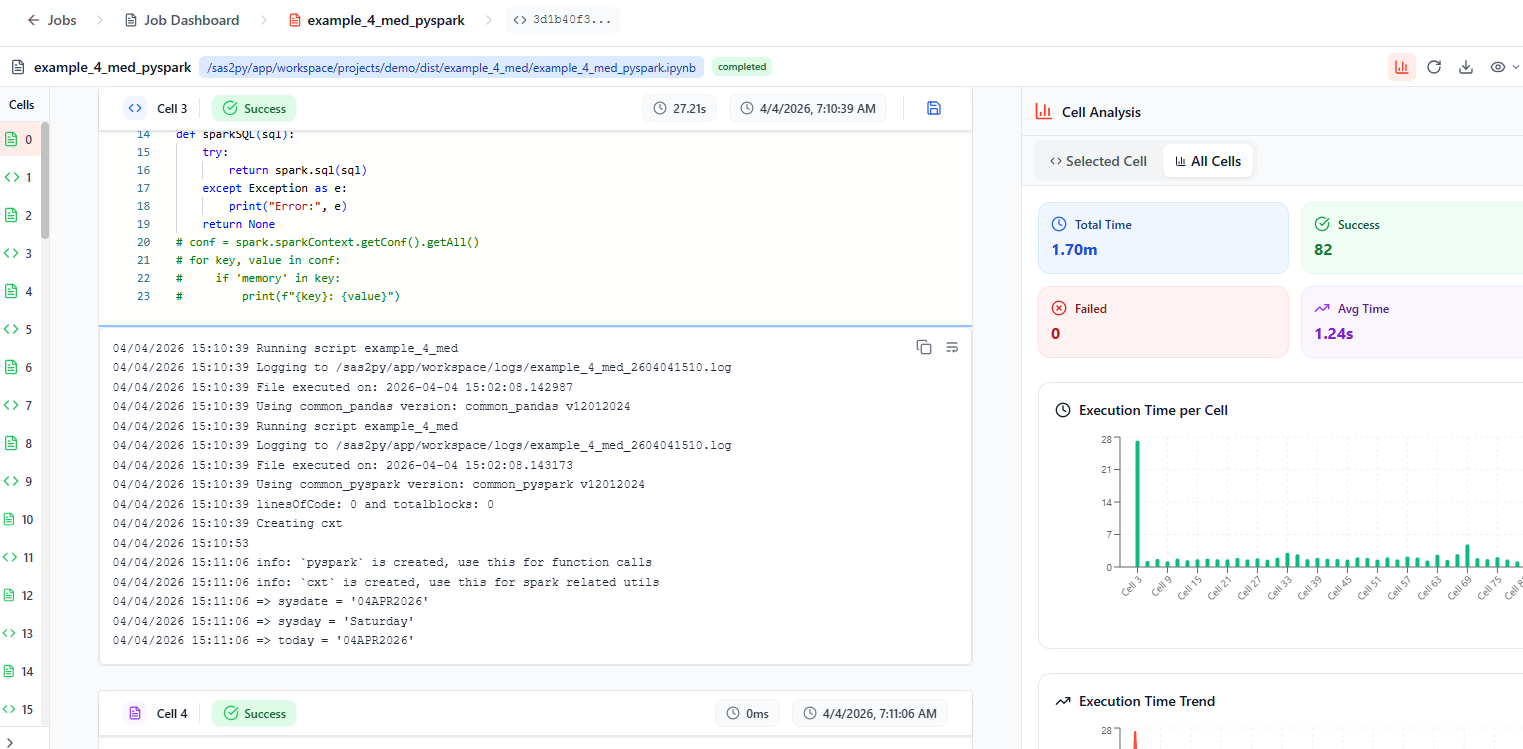Switch to the Selected Cell tab
Screen dimensions: 1523x749
tap(1097, 161)
